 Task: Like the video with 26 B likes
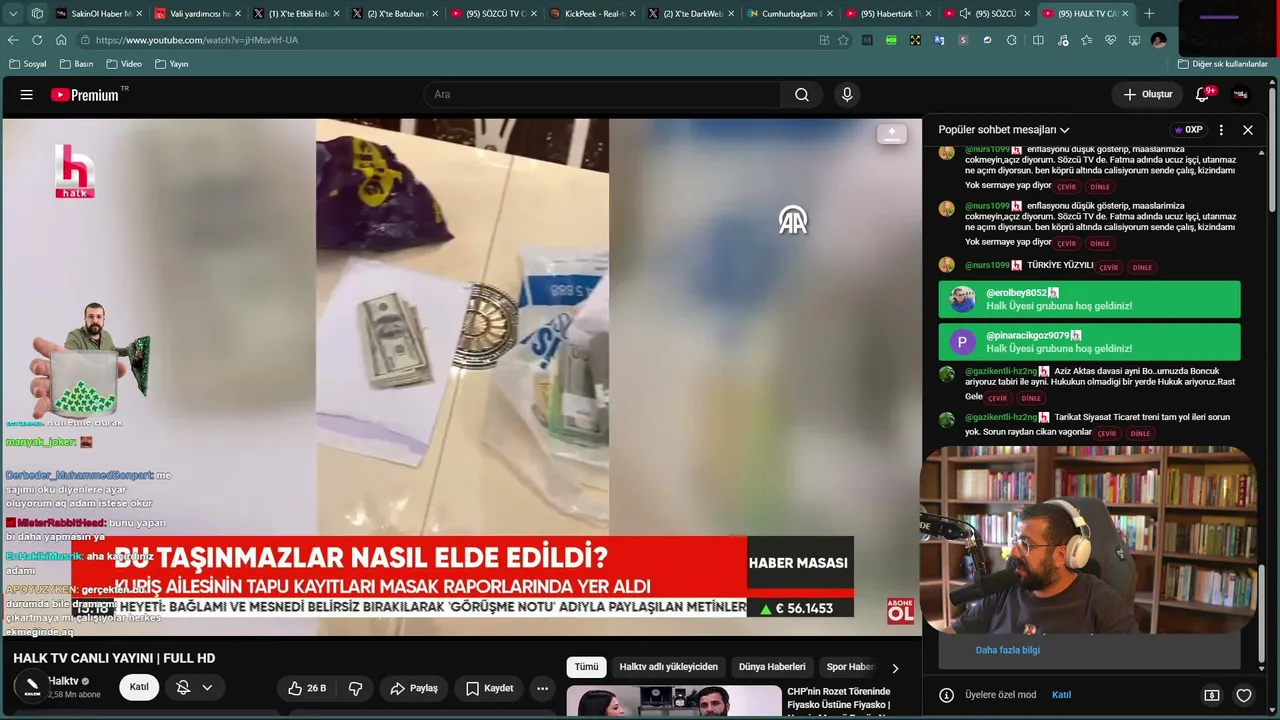[308, 688]
